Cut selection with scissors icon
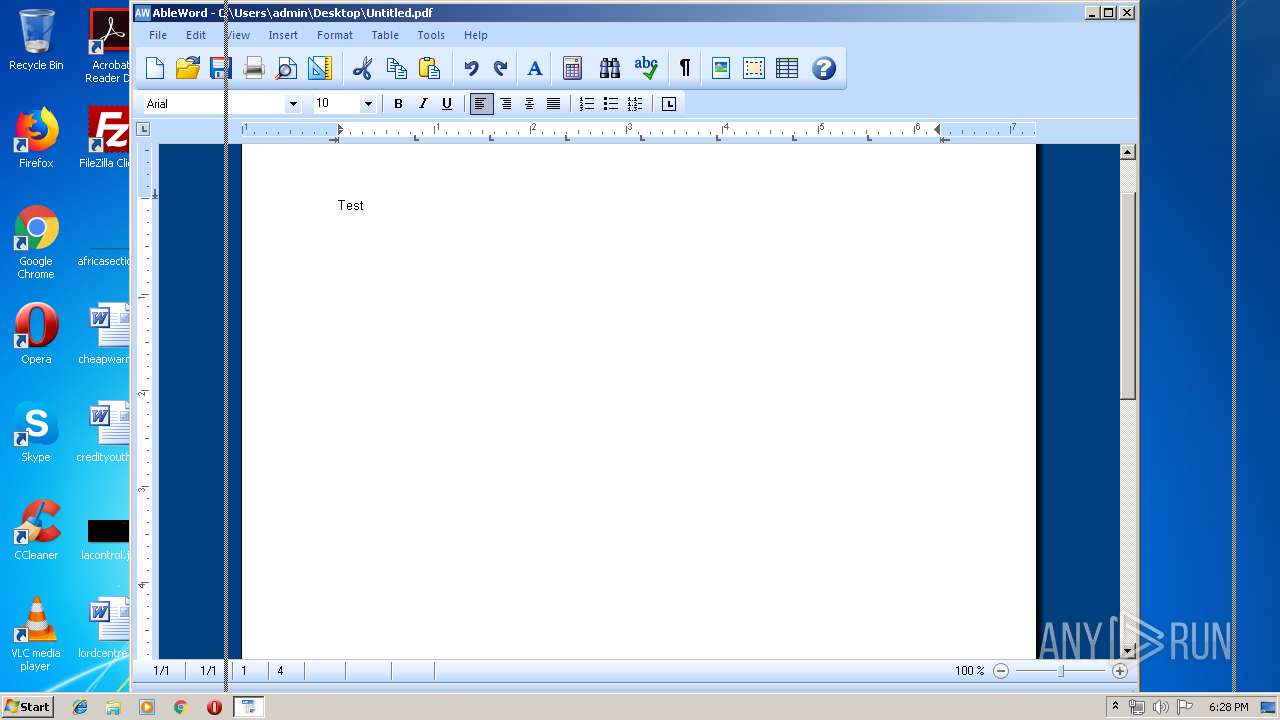This screenshot has width=1280, height=720. 362,68
